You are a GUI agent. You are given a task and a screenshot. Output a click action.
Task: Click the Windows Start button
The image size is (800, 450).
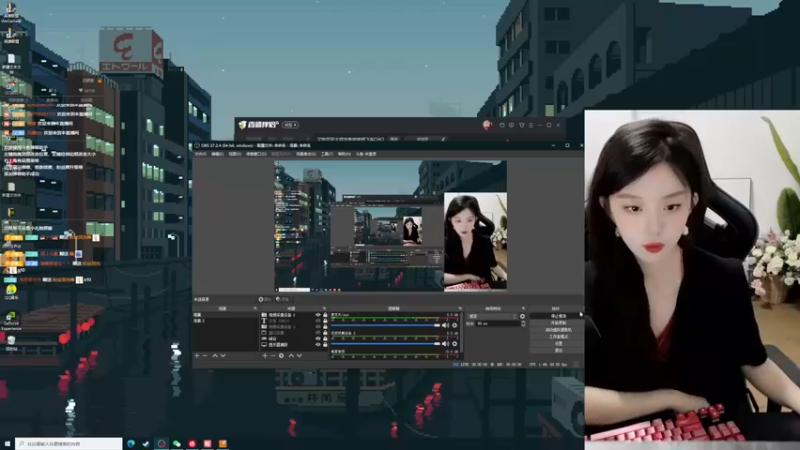7,444
